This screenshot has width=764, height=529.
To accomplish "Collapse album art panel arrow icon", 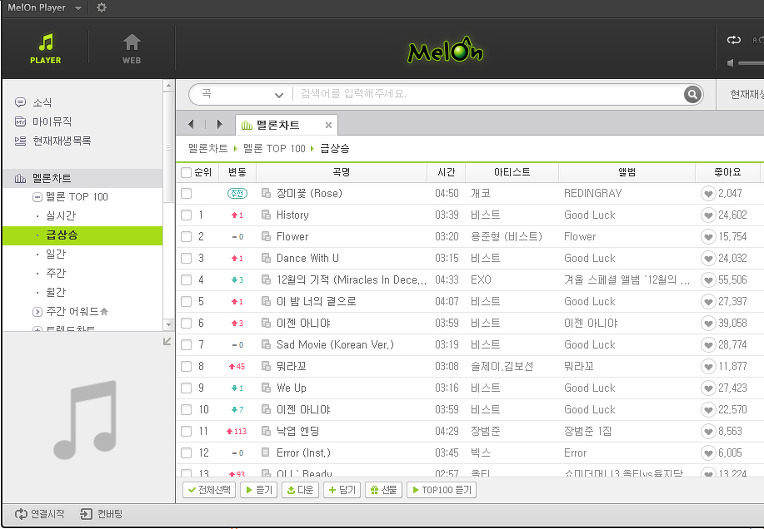I will click(167, 341).
